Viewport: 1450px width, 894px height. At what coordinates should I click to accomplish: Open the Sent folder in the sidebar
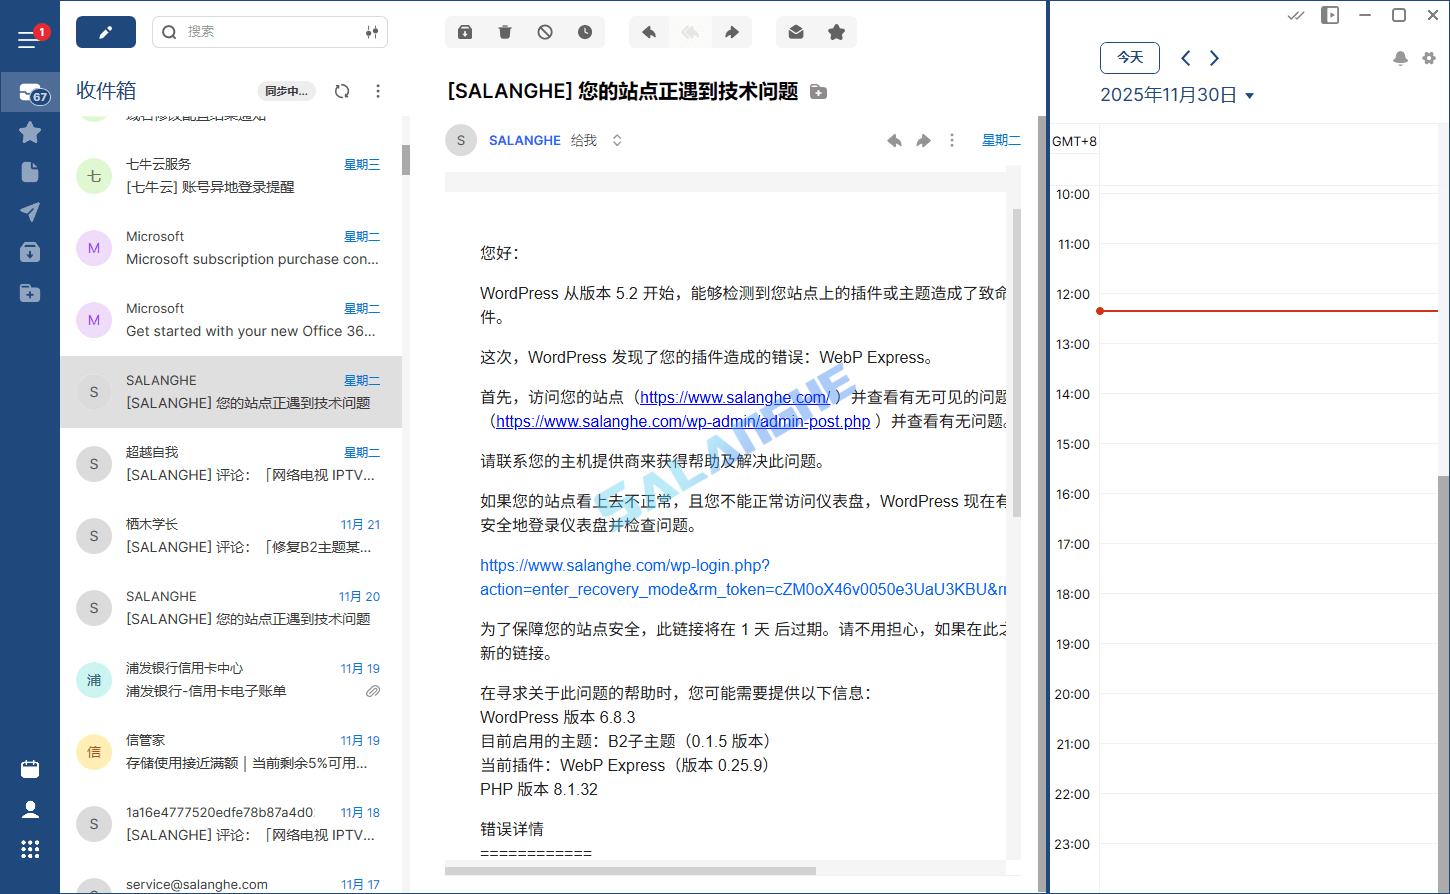pos(29,211)
